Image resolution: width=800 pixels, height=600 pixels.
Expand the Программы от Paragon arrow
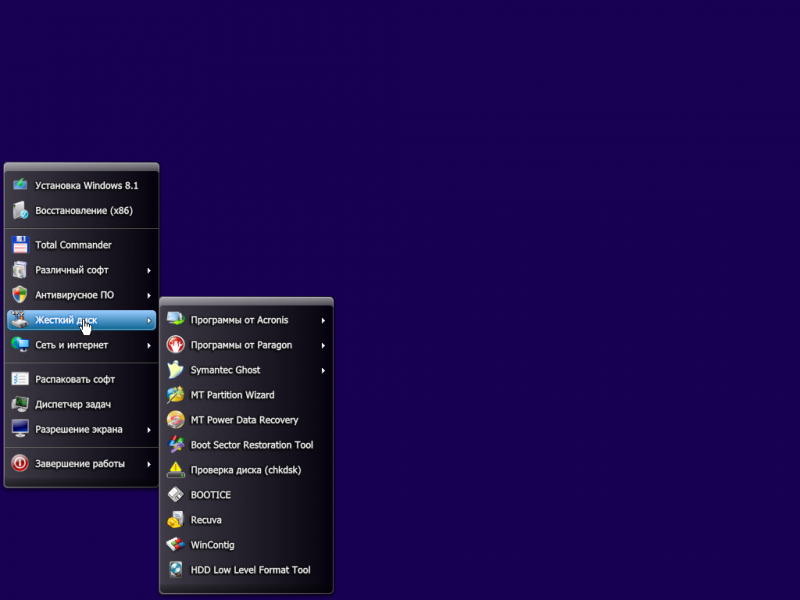click(323, 345)
